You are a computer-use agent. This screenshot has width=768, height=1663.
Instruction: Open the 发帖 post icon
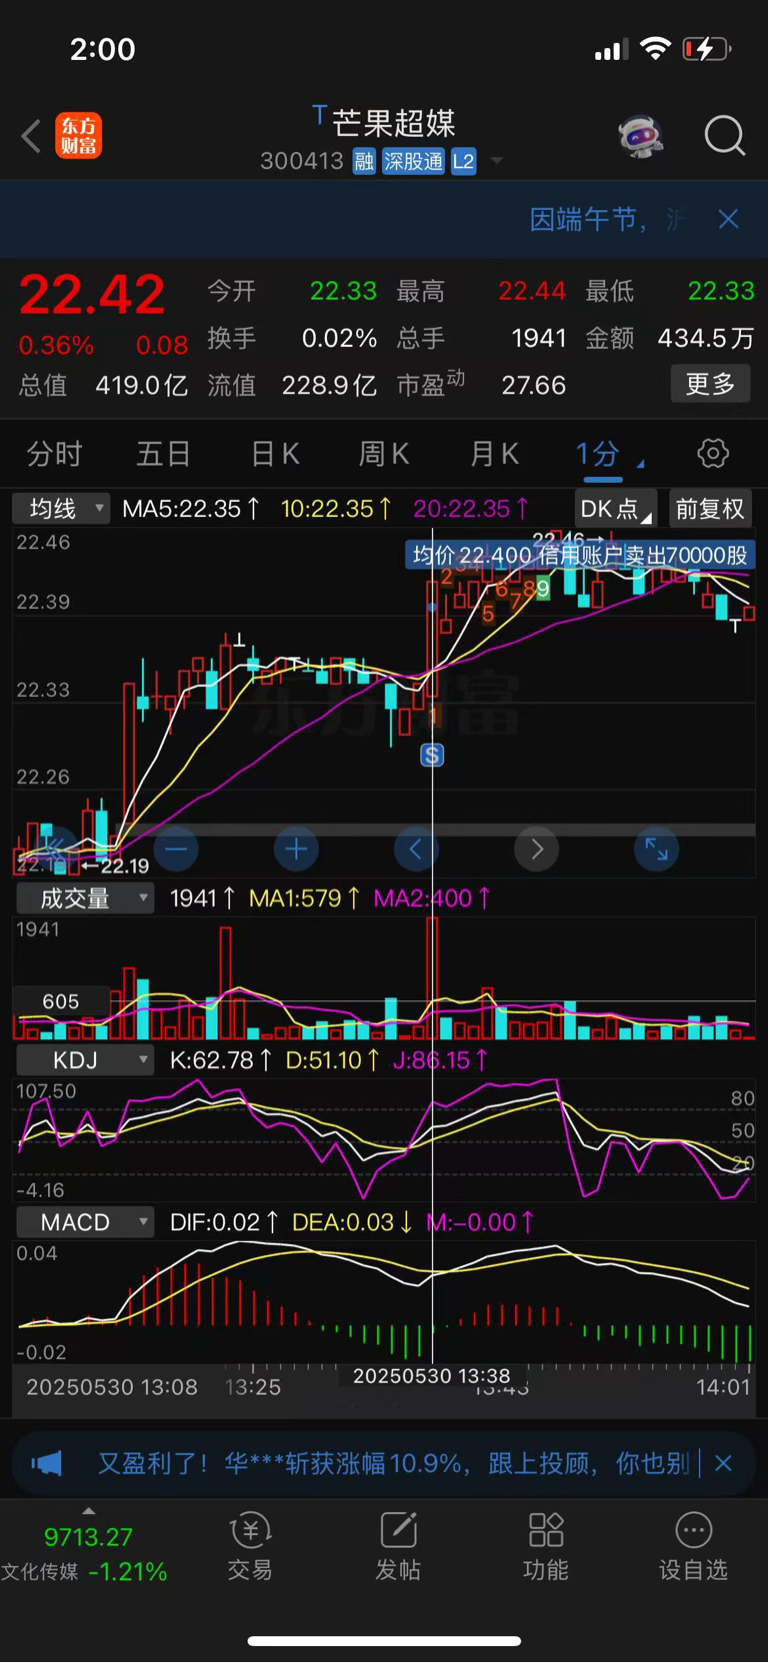398,1546
